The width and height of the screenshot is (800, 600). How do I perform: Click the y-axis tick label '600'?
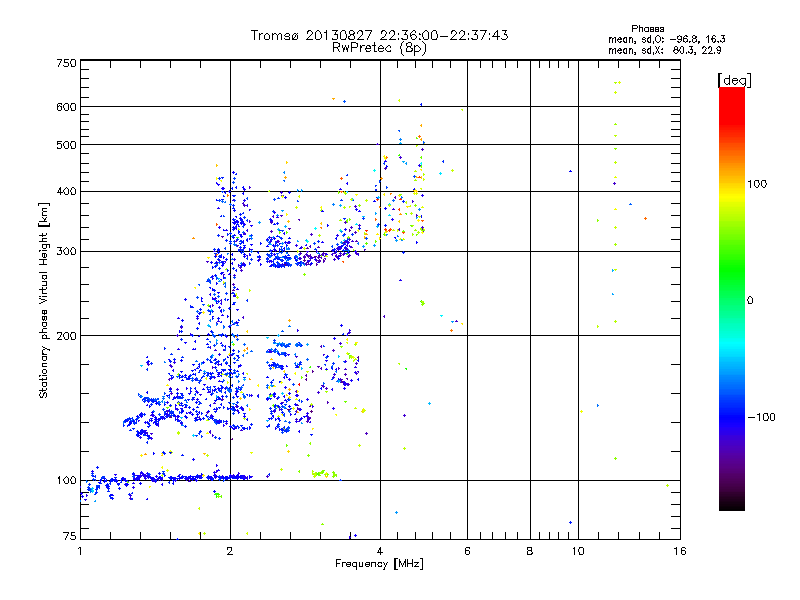click(x=67, y=107)
